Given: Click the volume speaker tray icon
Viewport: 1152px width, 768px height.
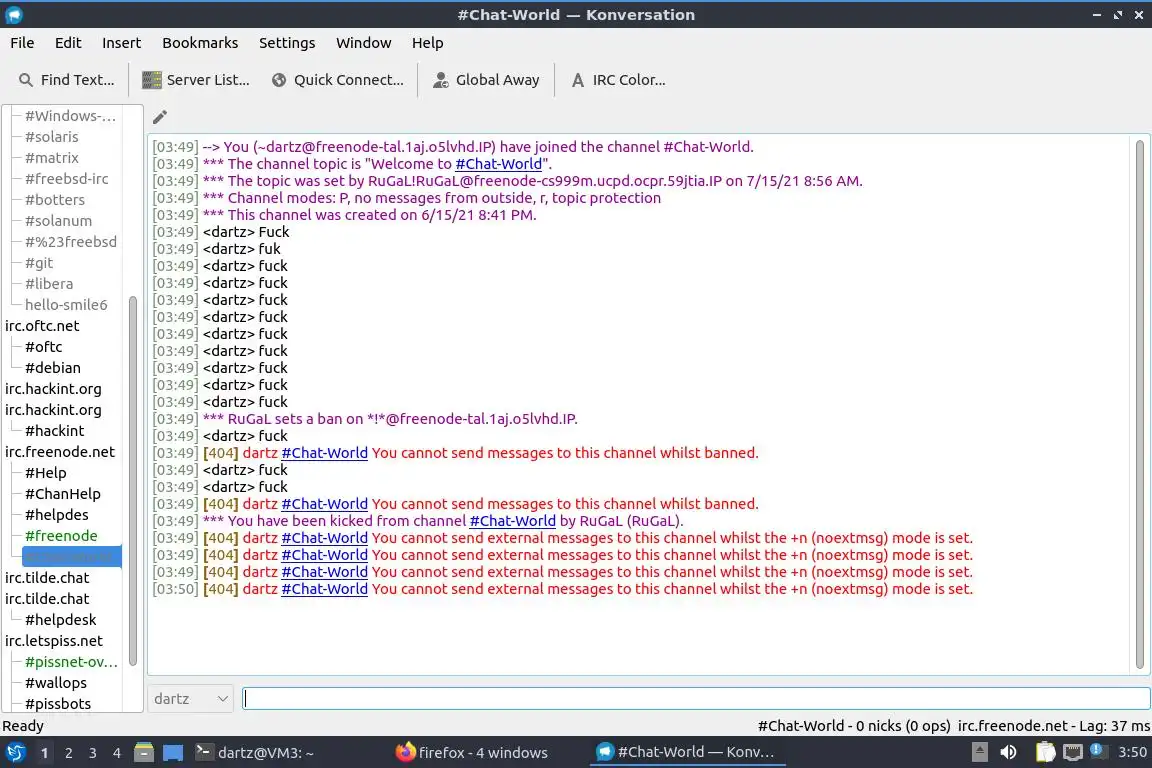Looking at the screenshot, I should 1009,752.
